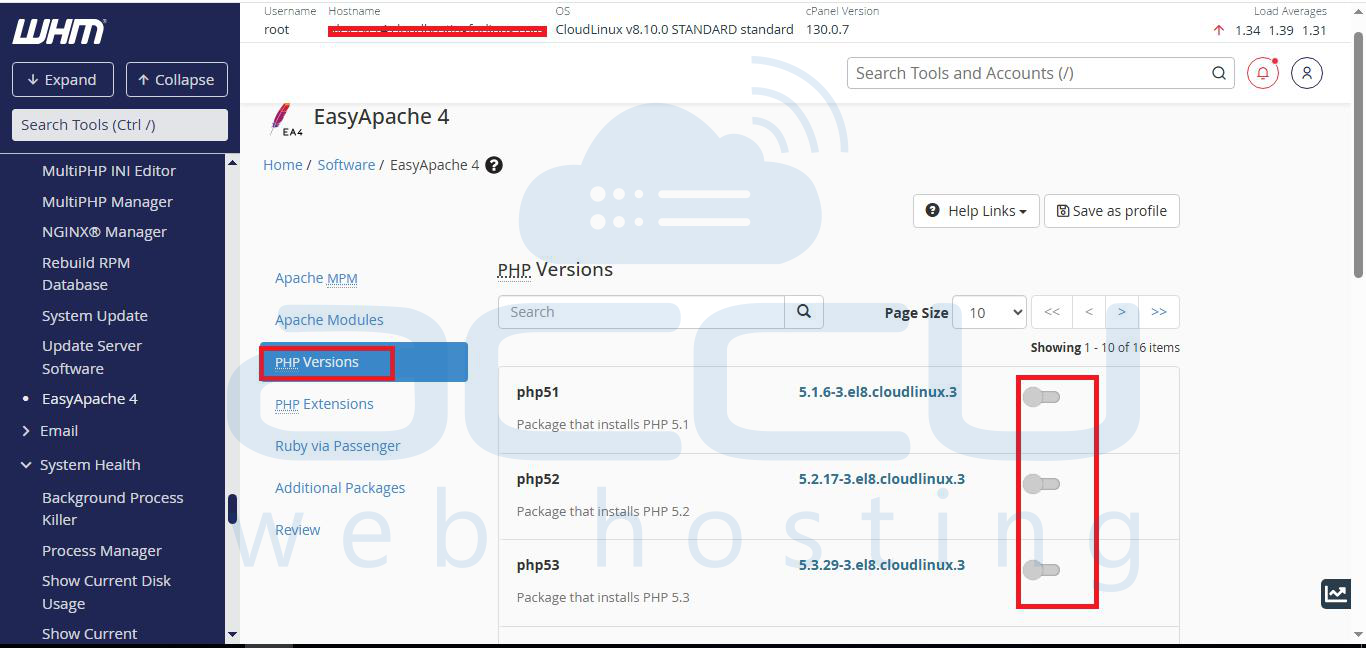Open the Page Size dropdown
Image resolution: width=1366 pixels, height=648 pixels.
coord(989,312)
